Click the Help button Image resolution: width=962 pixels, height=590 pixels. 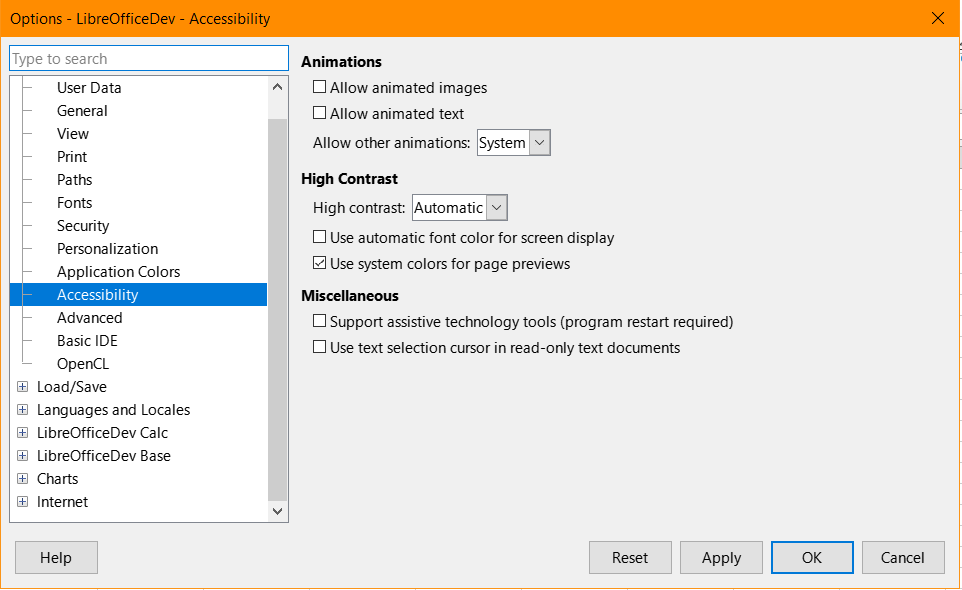click(56, 557)
